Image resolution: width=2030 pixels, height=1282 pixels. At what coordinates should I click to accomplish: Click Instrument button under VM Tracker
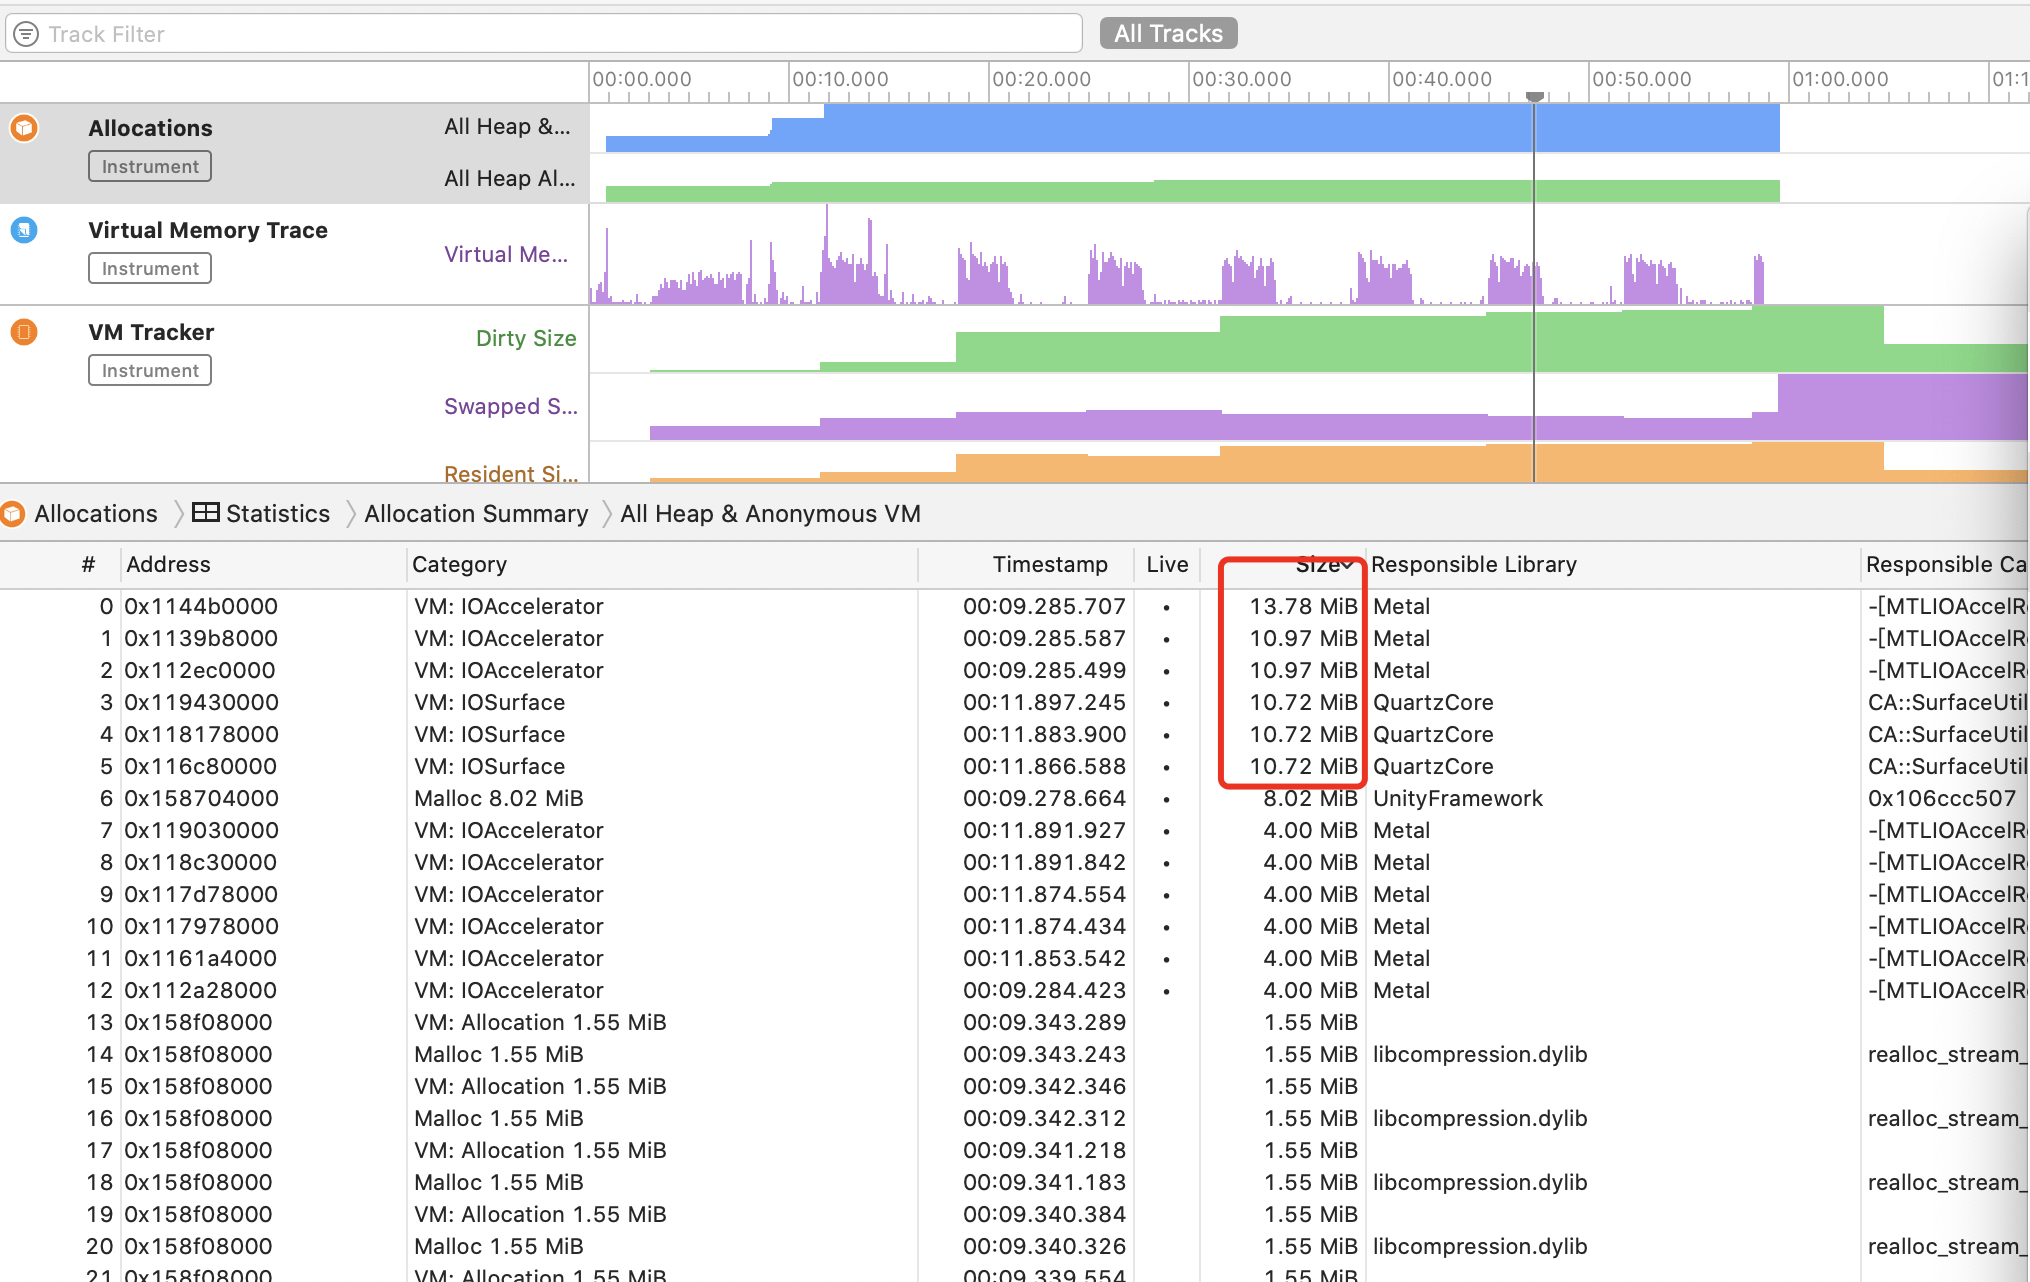(x=150, y=371)
